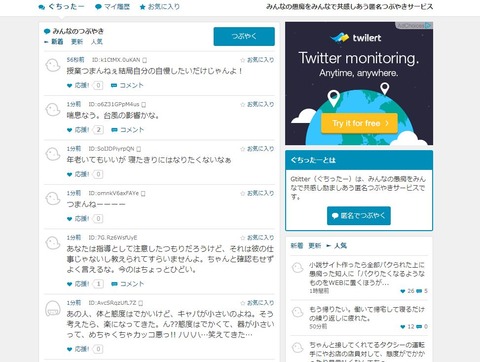Open sidebar post 小説サイト作ったら全部パクられた
Image resolution: width=480 pixels, height=362 pixels.
coord(367,274)
